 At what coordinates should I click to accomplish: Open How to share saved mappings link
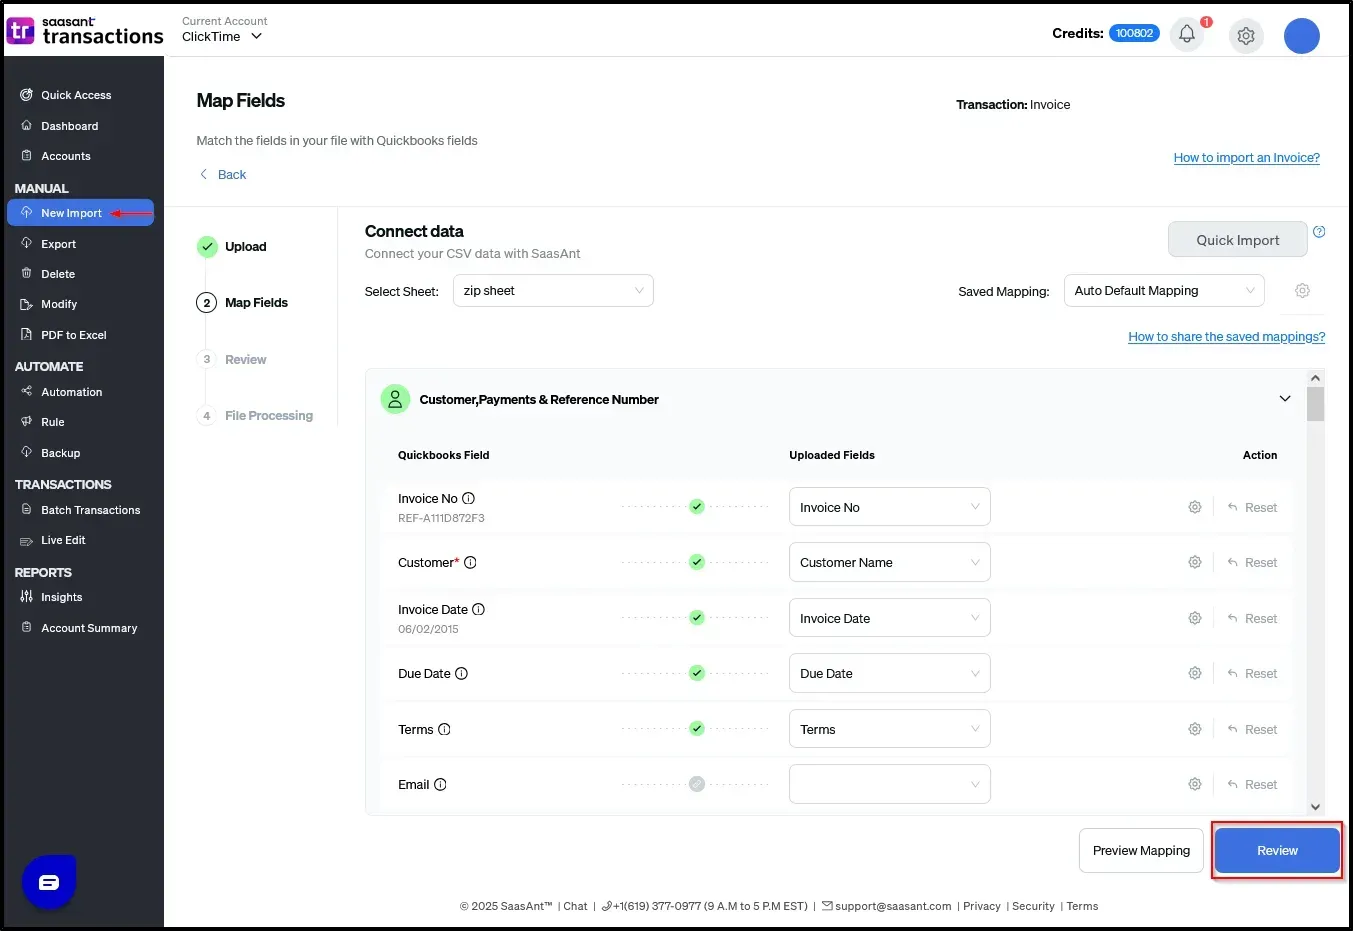[x=1226, y=337]
